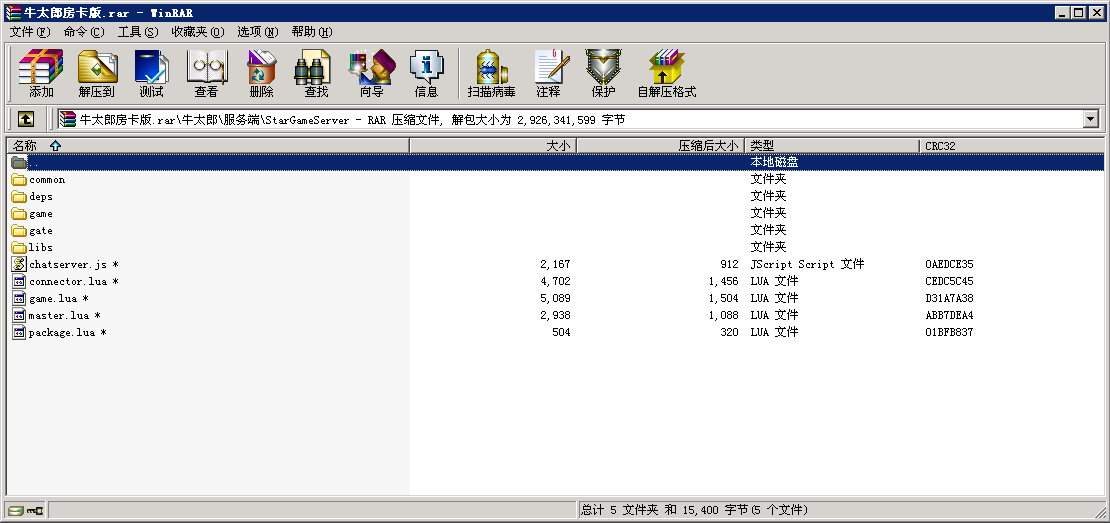1110x523 pixels.
Task: Click the 添加 (Add) toolbar icon
Action: 41,73
